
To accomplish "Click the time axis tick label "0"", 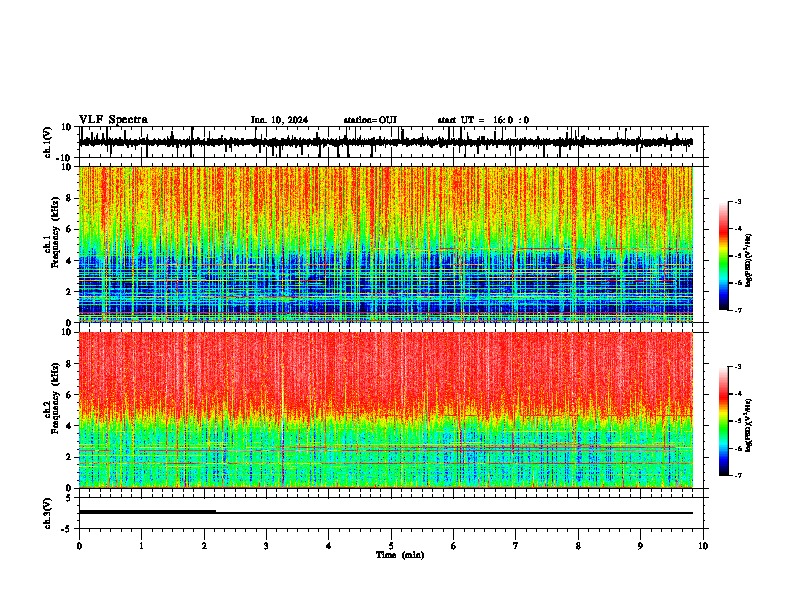I will tap(79, 546).
